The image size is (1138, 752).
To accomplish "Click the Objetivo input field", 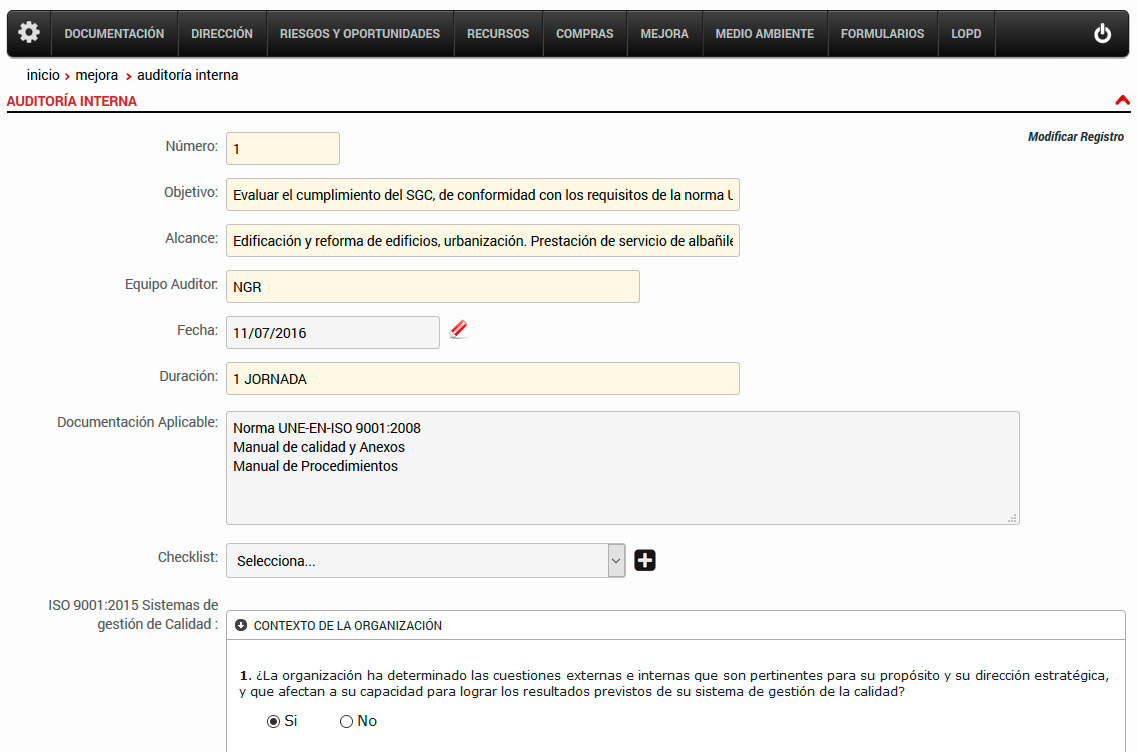I will coord(483,195).
